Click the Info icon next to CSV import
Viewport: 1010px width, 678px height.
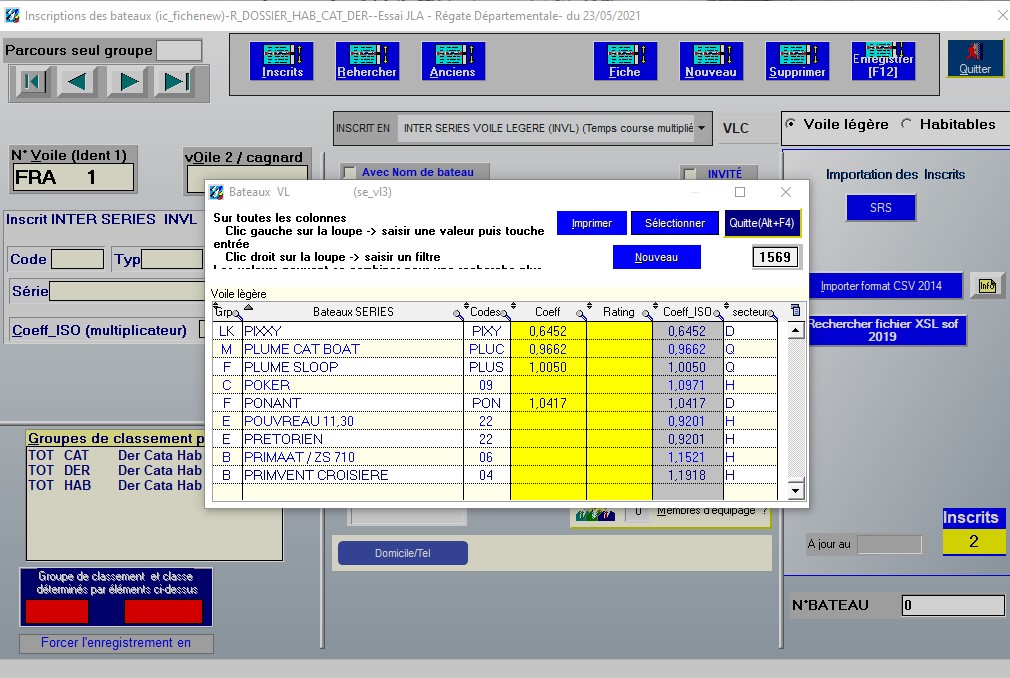click(986, 286)
